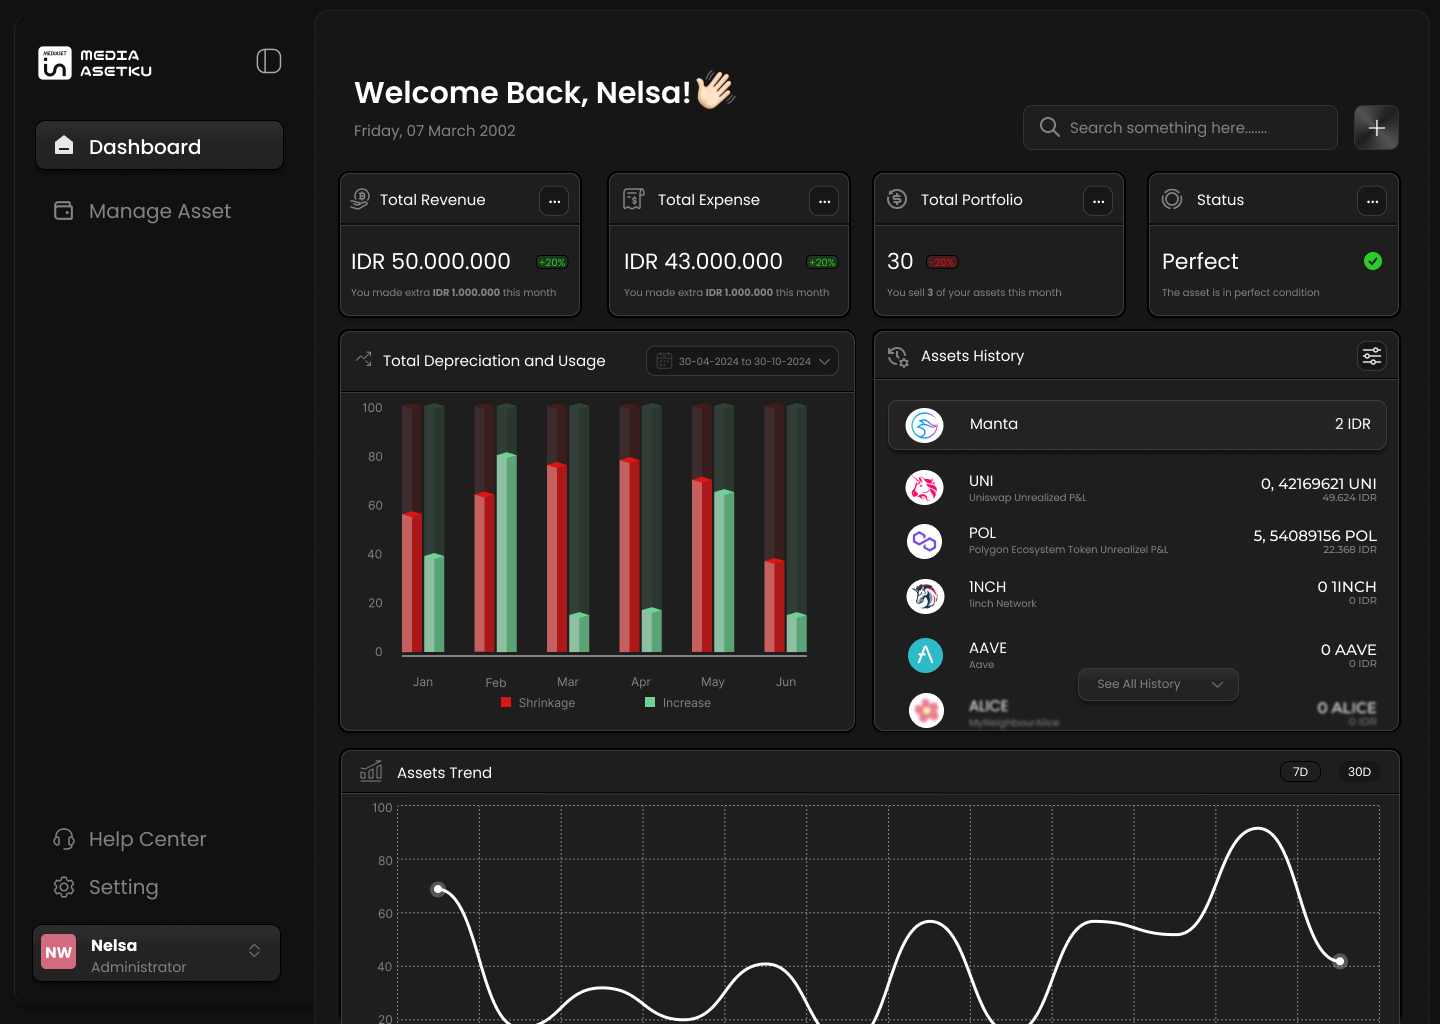Click the Total Revenue bitcoin icon

coord(359,199)
